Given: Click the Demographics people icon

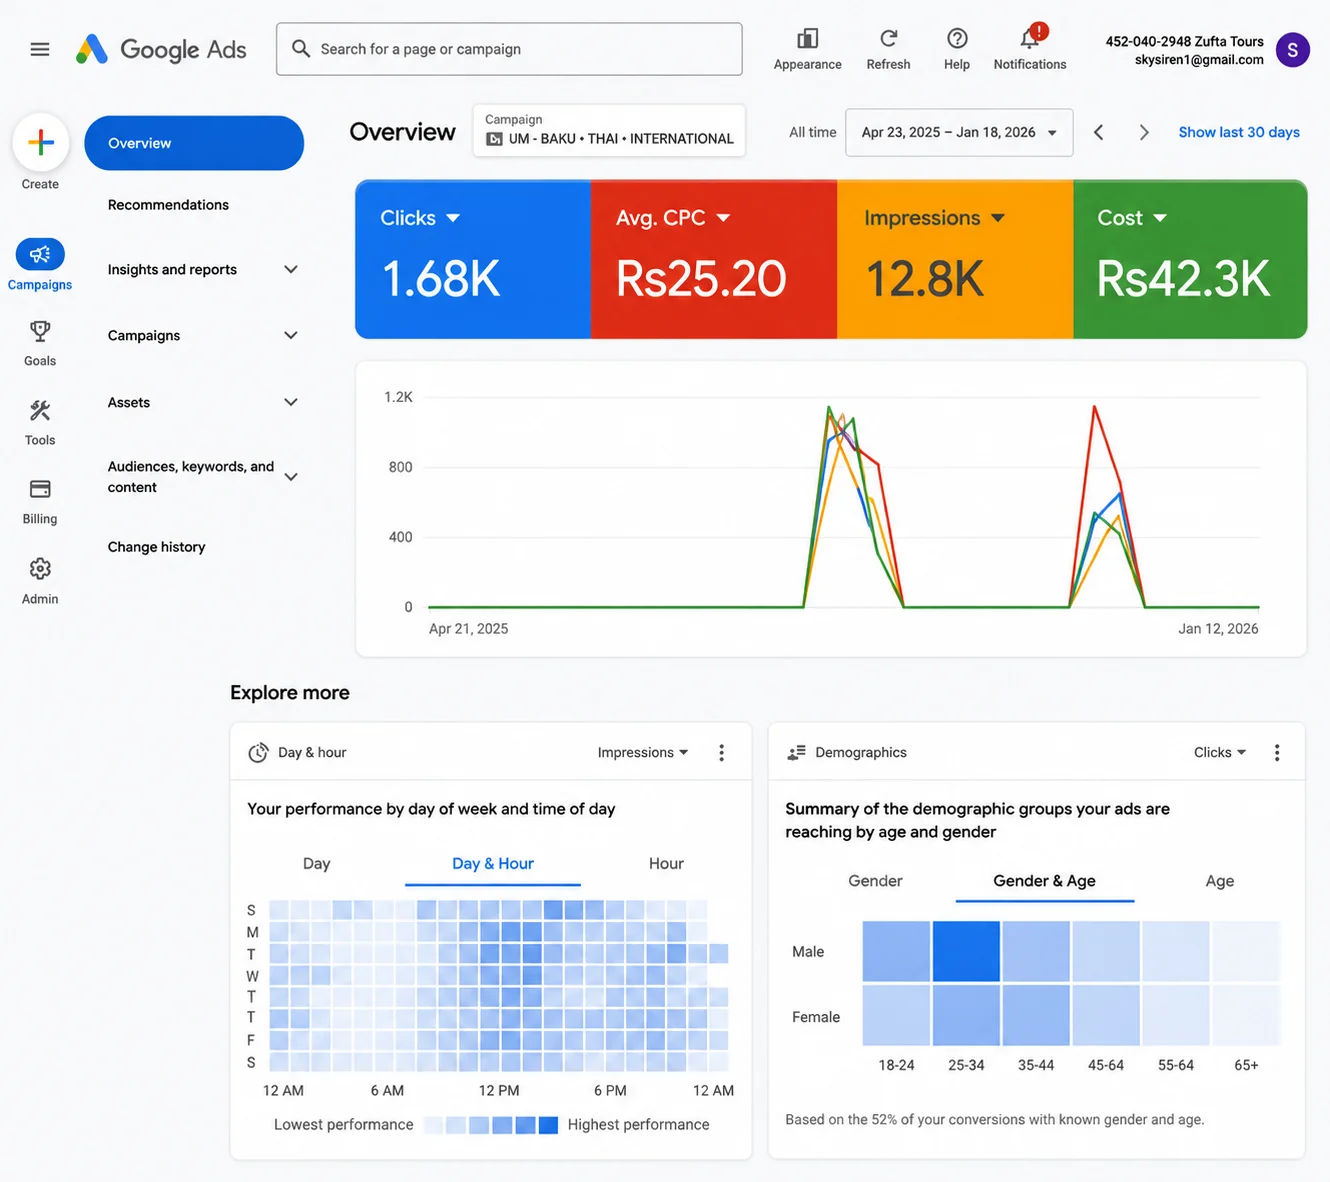Looking at the screenshot, I should pyautogui.click(x=796, y=752).
